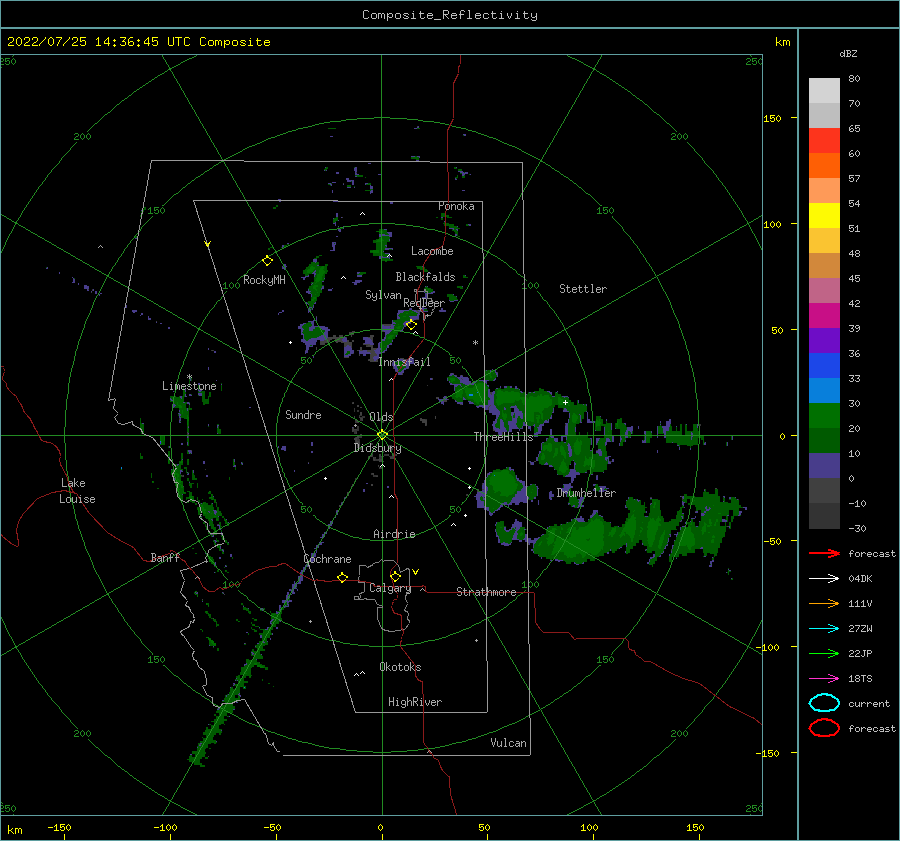Click the 'Sylvan' map label
Image resolution: width=900 pixels, height=841 pixels.
click(383, 295)
